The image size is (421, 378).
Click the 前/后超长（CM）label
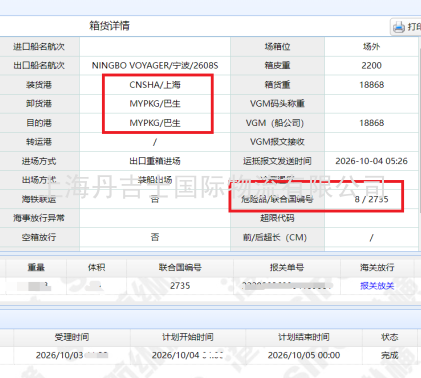(x=275, y=237)
